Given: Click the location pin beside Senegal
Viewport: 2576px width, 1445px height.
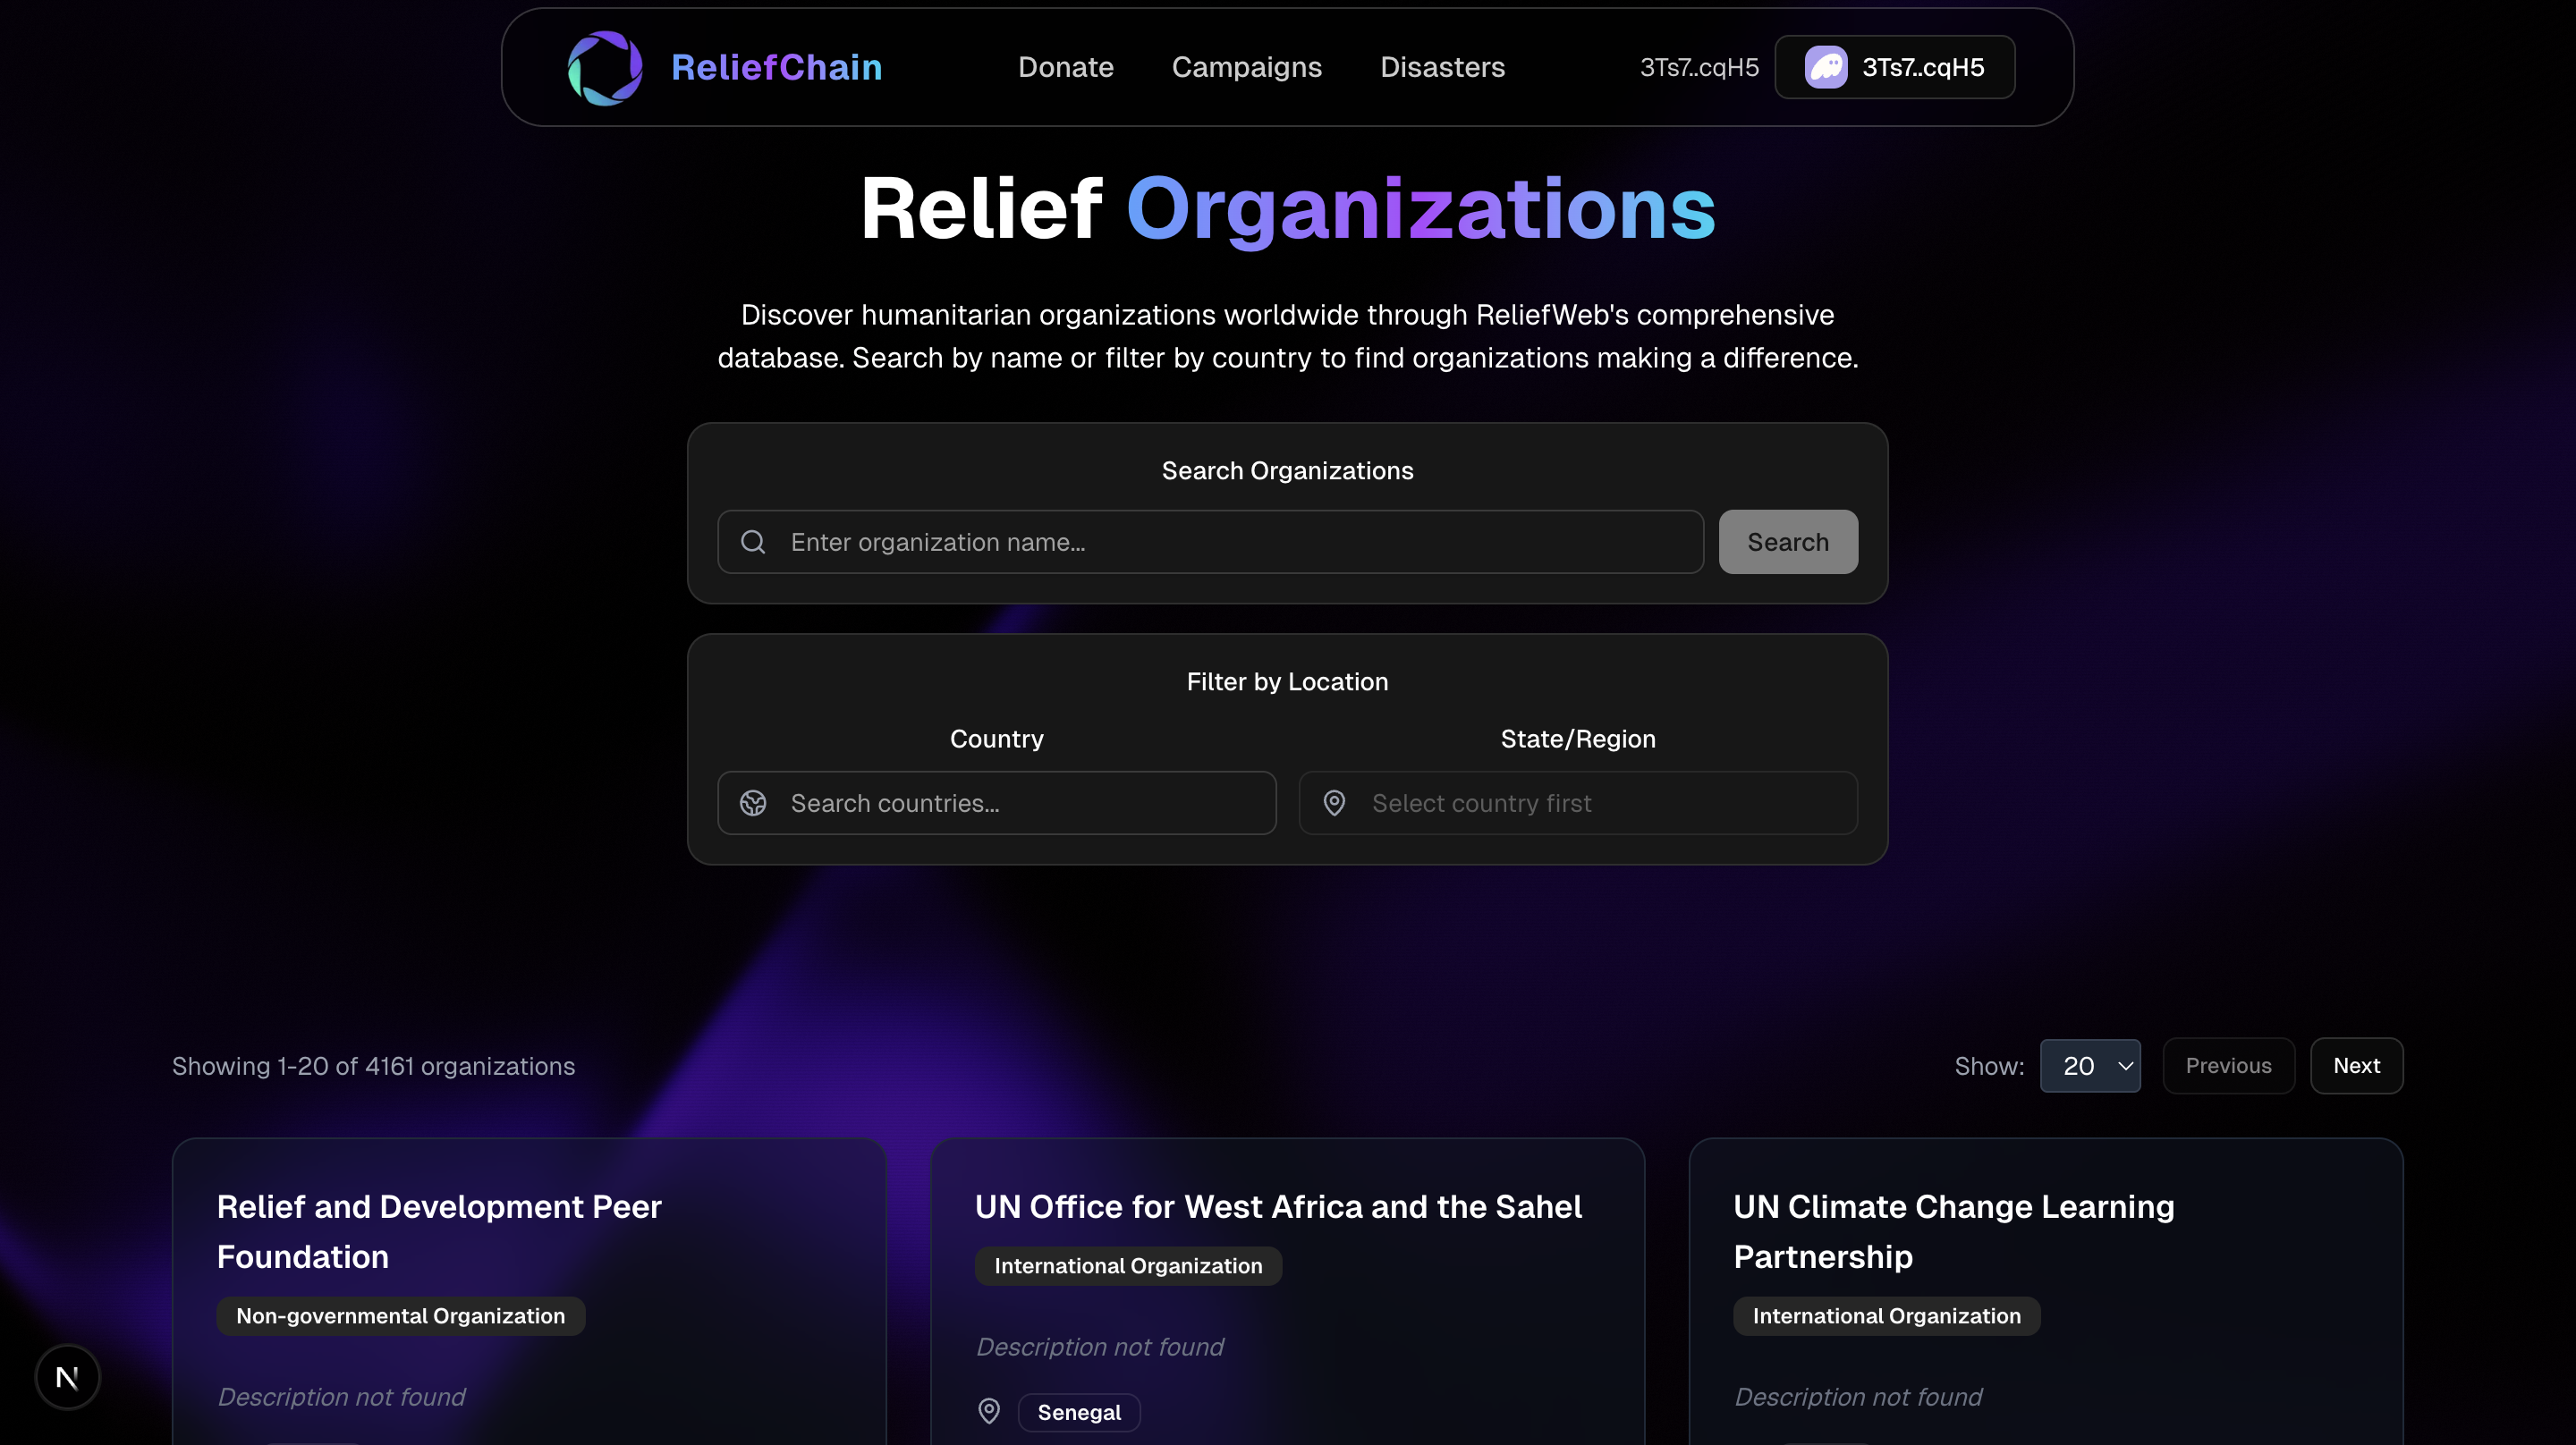Looking at the screenshot, I should pos(988,1411).
